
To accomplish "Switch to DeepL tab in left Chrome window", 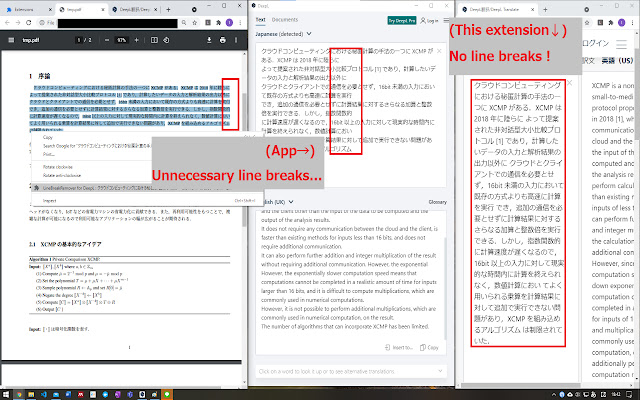I will pos(134,9).
